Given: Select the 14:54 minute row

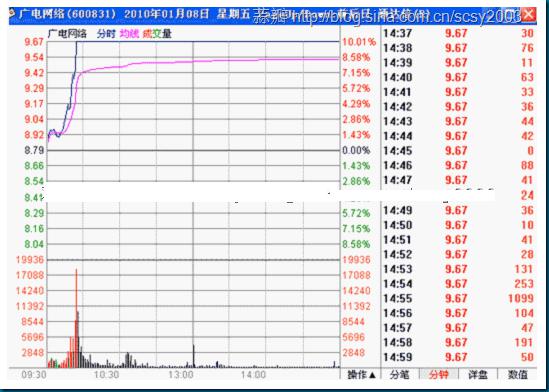Looking at the screenshot, I should point(458,284).
